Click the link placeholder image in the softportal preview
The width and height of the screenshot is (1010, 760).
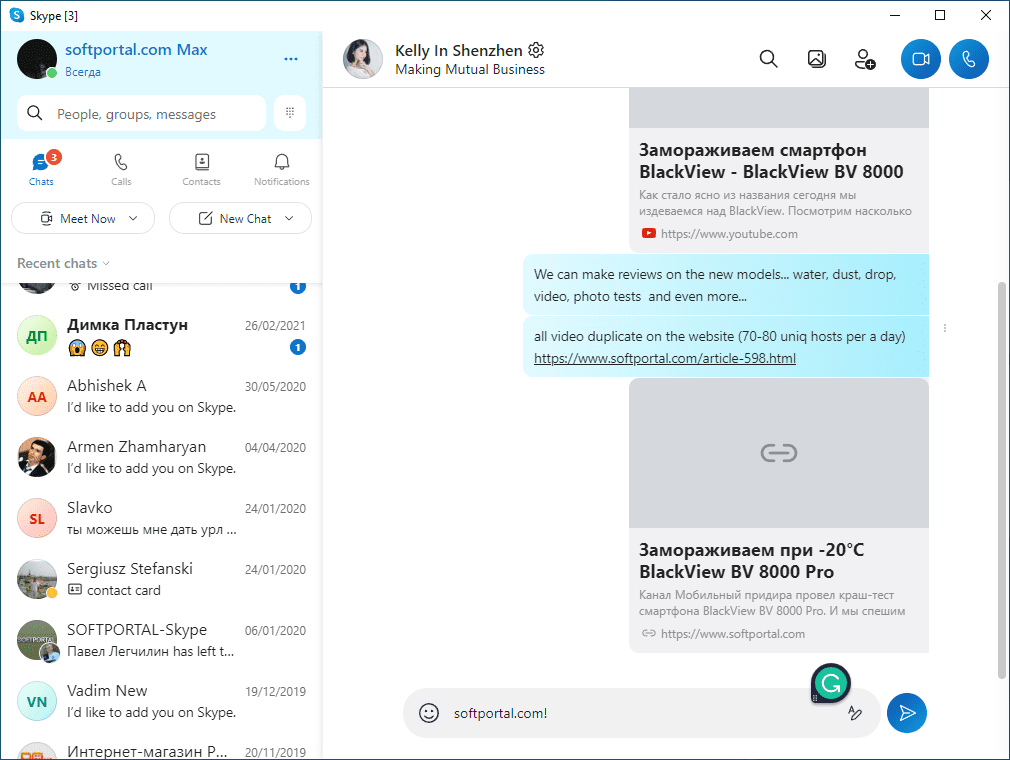pos(779,453)
